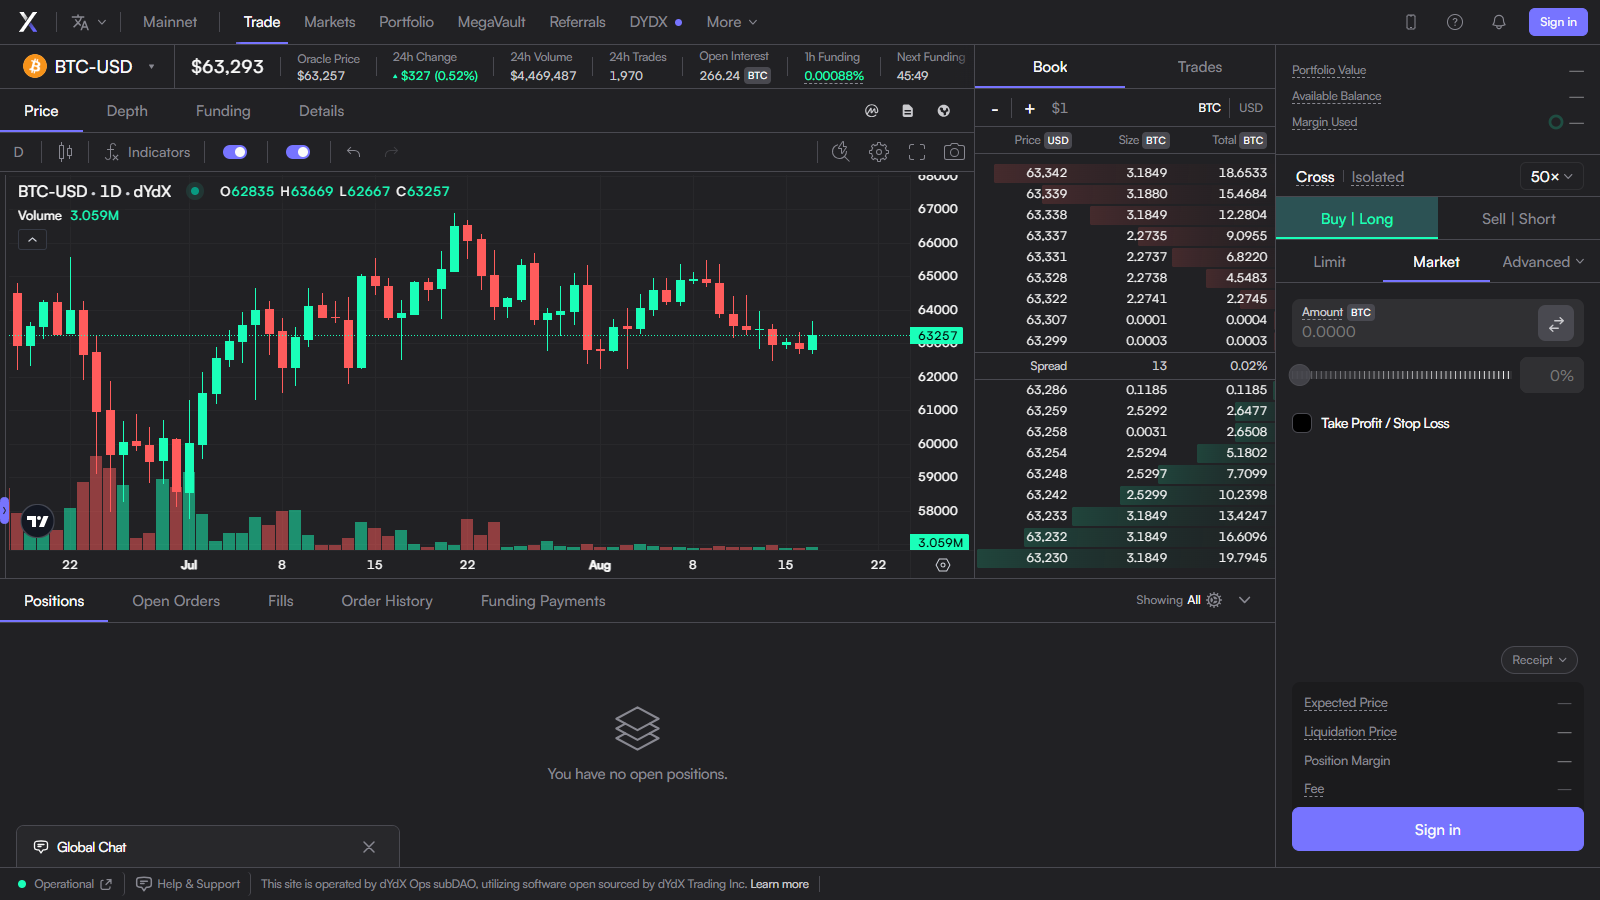The image size is (1600, 900).
Task: Change the candlestick chart style
Action: pyautogui.click(x=65, y=152)
